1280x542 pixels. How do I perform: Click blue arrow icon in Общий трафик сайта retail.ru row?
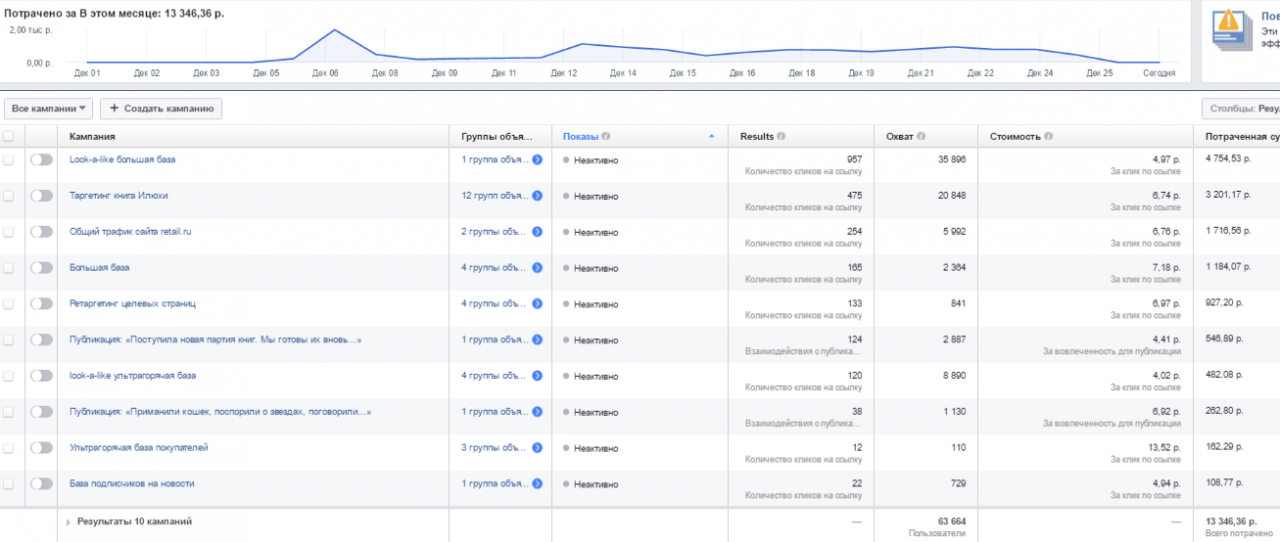[x=537, y=231]
